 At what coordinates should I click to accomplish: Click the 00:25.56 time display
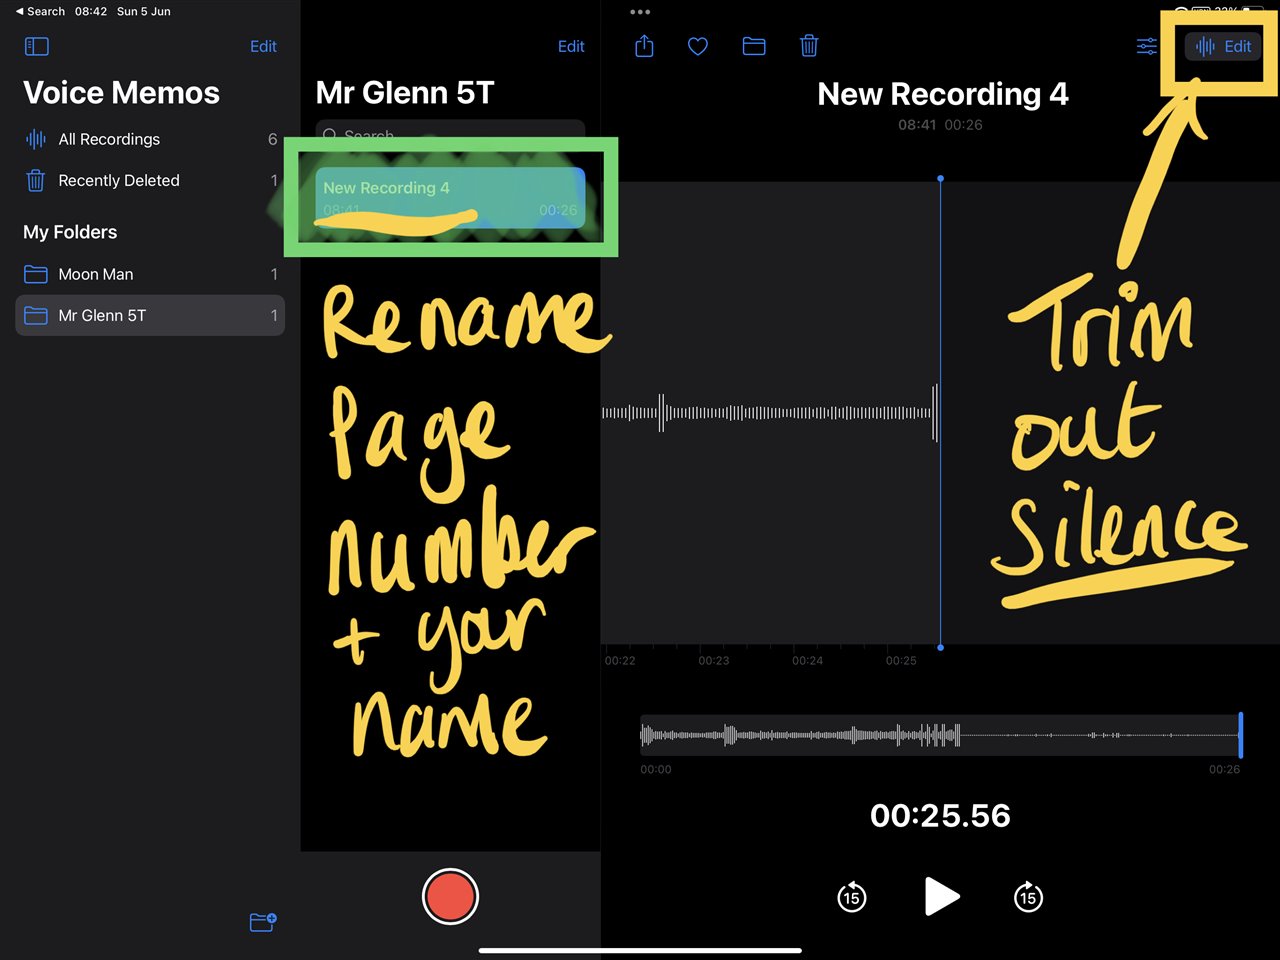(x=940, y=815)
